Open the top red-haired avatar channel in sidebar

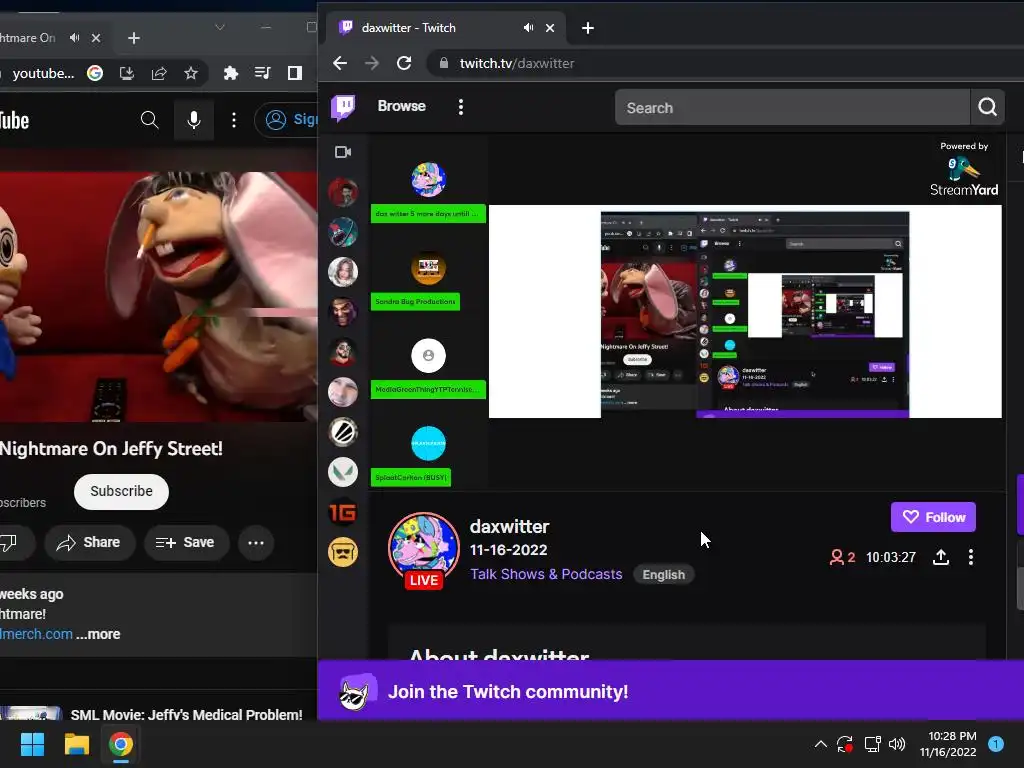point(343,192)
